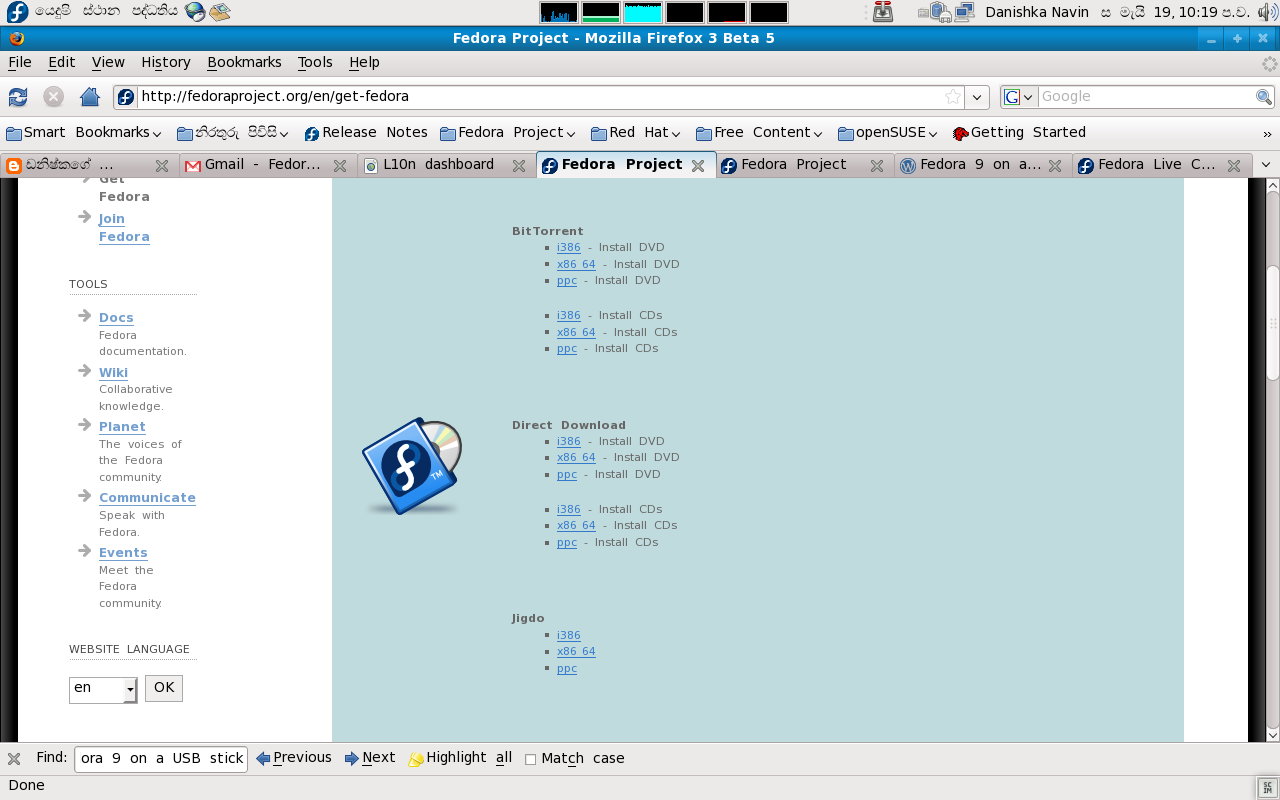
Task: Click OK button for language
Action: pos(164,688)
